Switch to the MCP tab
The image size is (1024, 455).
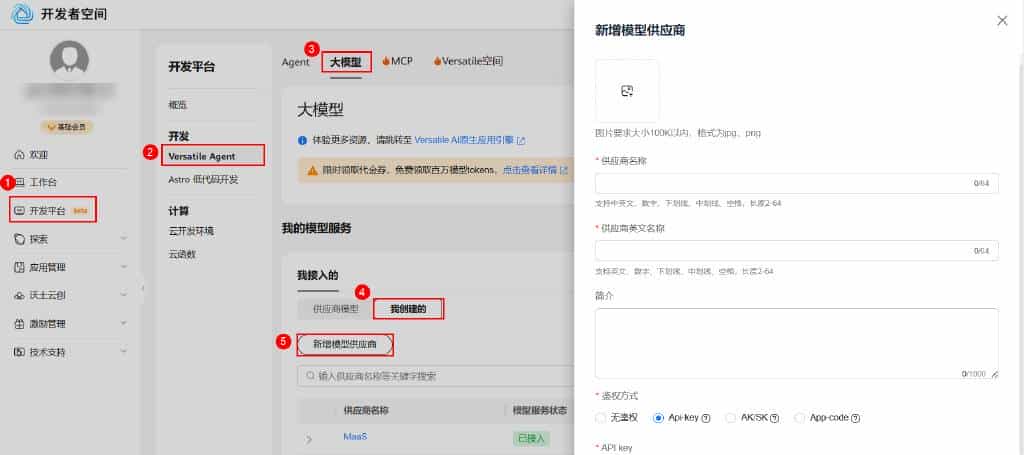coord(397,62)
